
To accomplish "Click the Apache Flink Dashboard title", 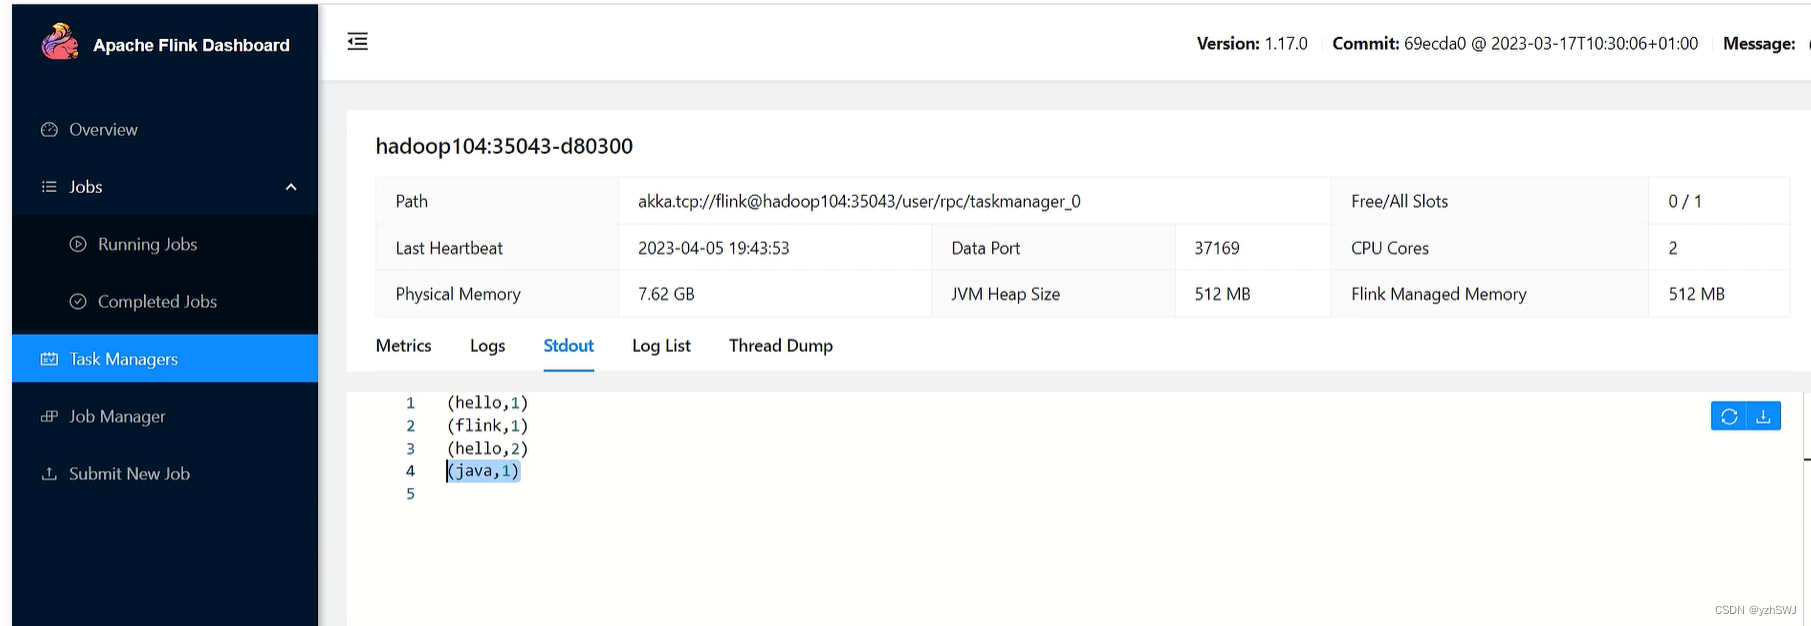I will tap(191, 45).
